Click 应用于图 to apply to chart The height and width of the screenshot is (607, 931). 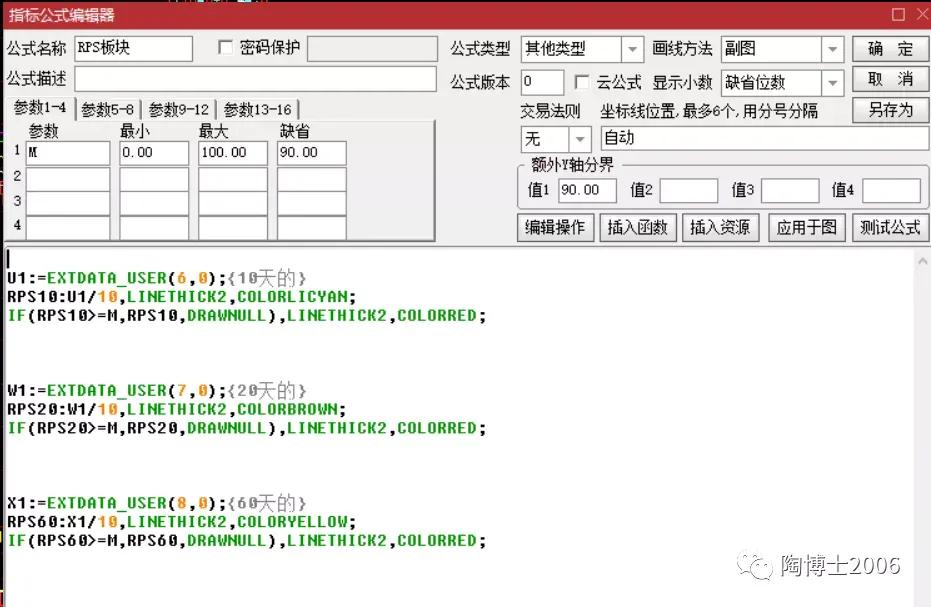pos(806,227)
